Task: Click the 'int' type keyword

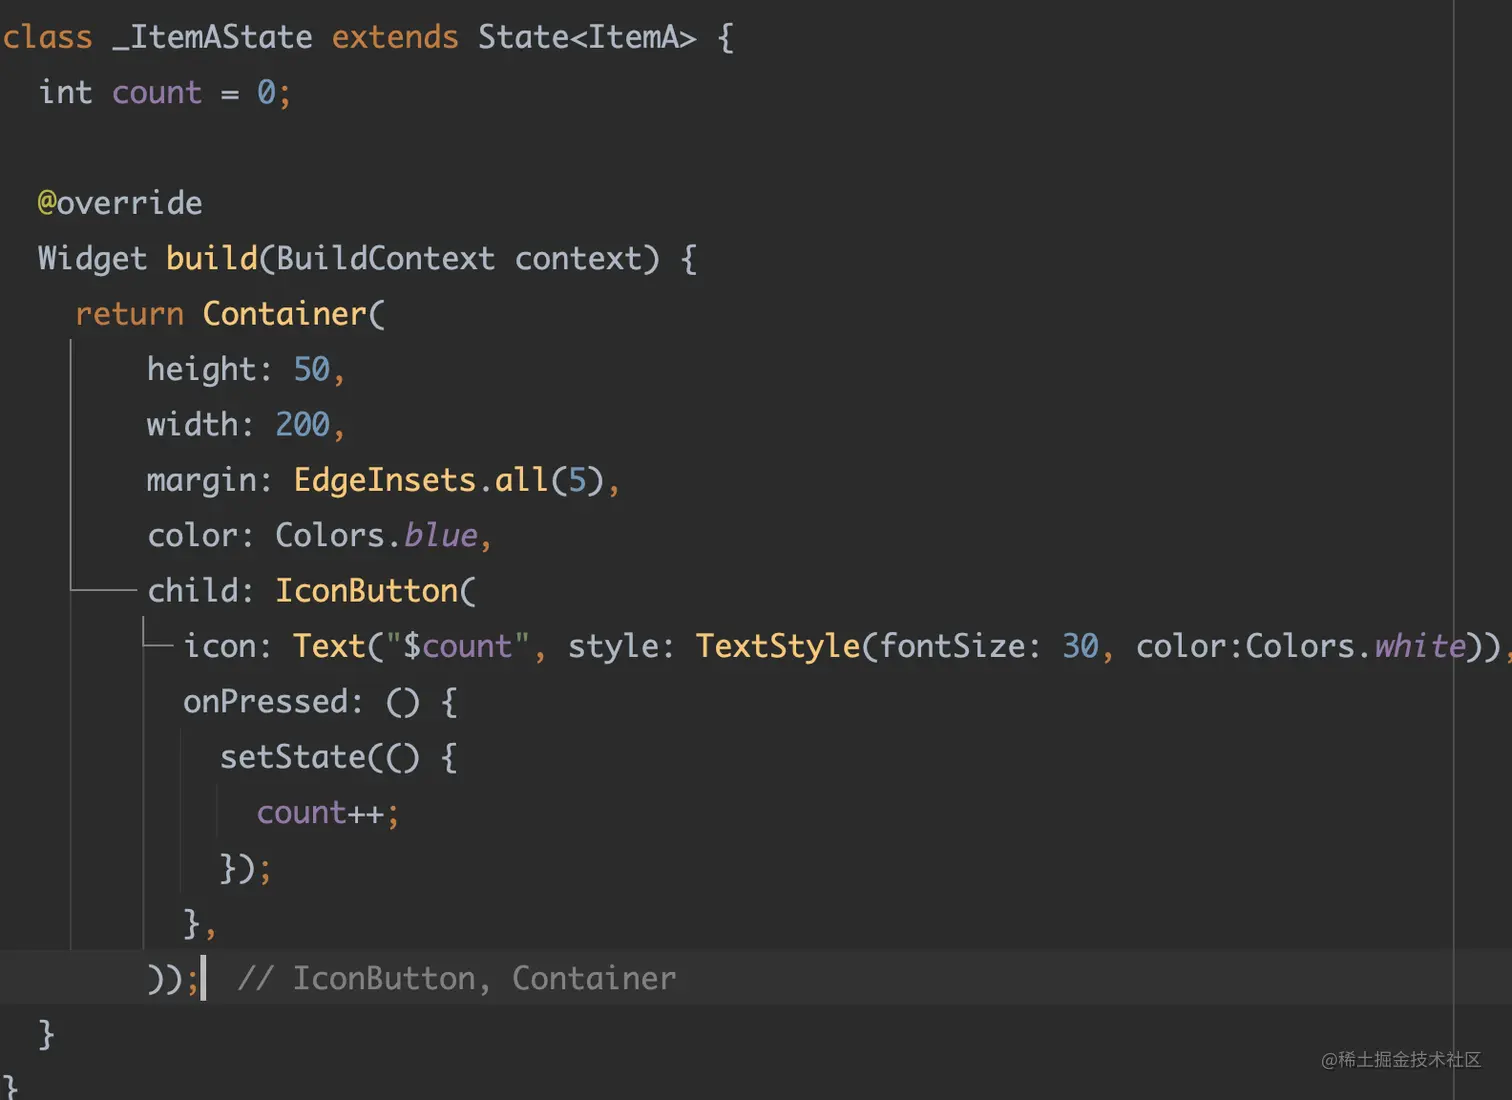Action: (66, 92)
